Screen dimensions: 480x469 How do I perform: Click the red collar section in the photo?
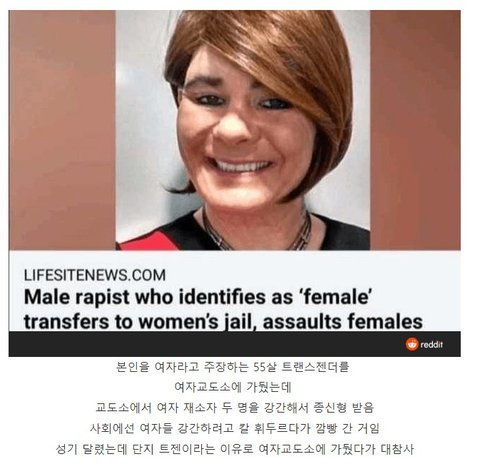(x=148, y=242)
